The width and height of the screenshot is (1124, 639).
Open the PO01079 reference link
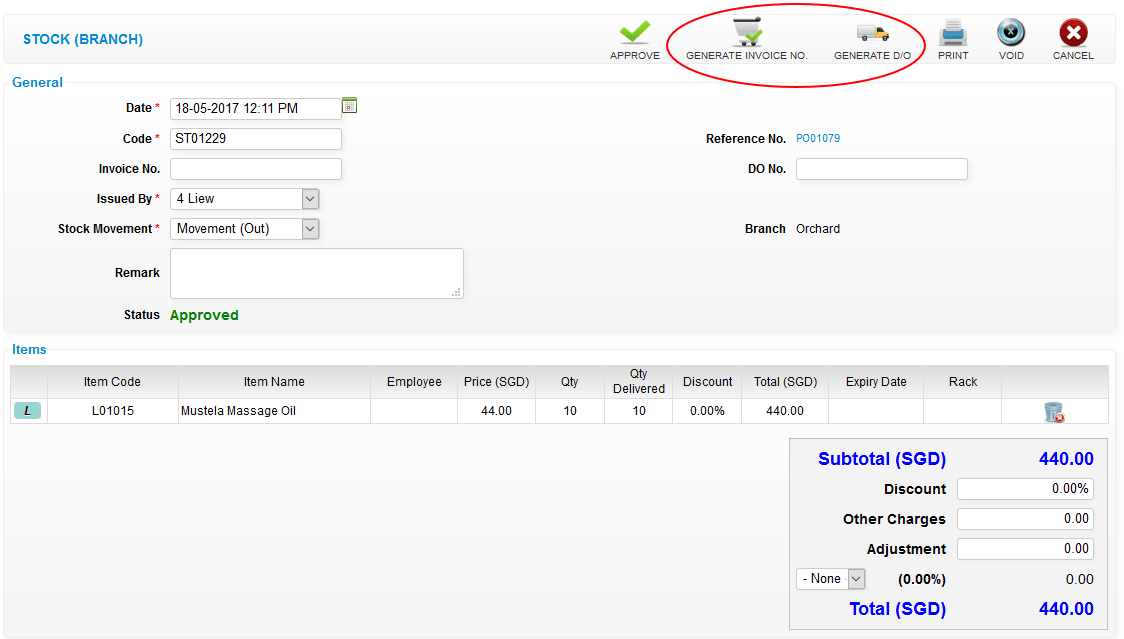coord(818,138)
